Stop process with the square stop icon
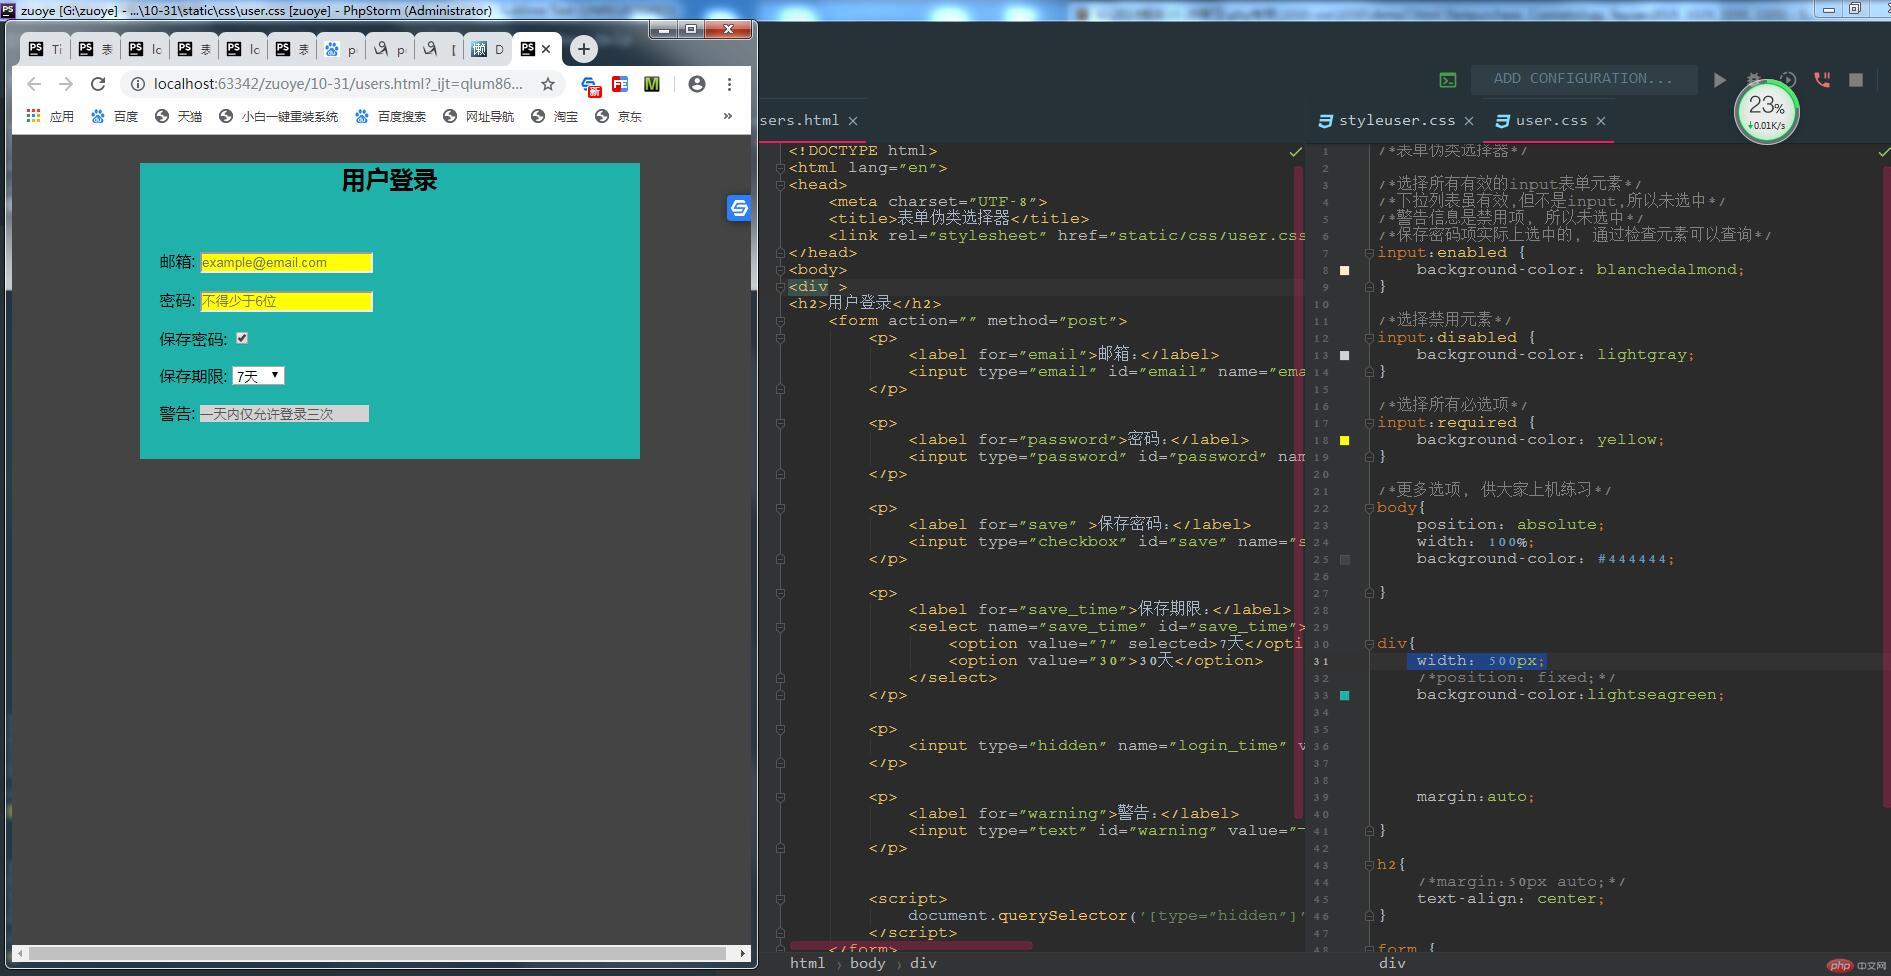 1856,80
